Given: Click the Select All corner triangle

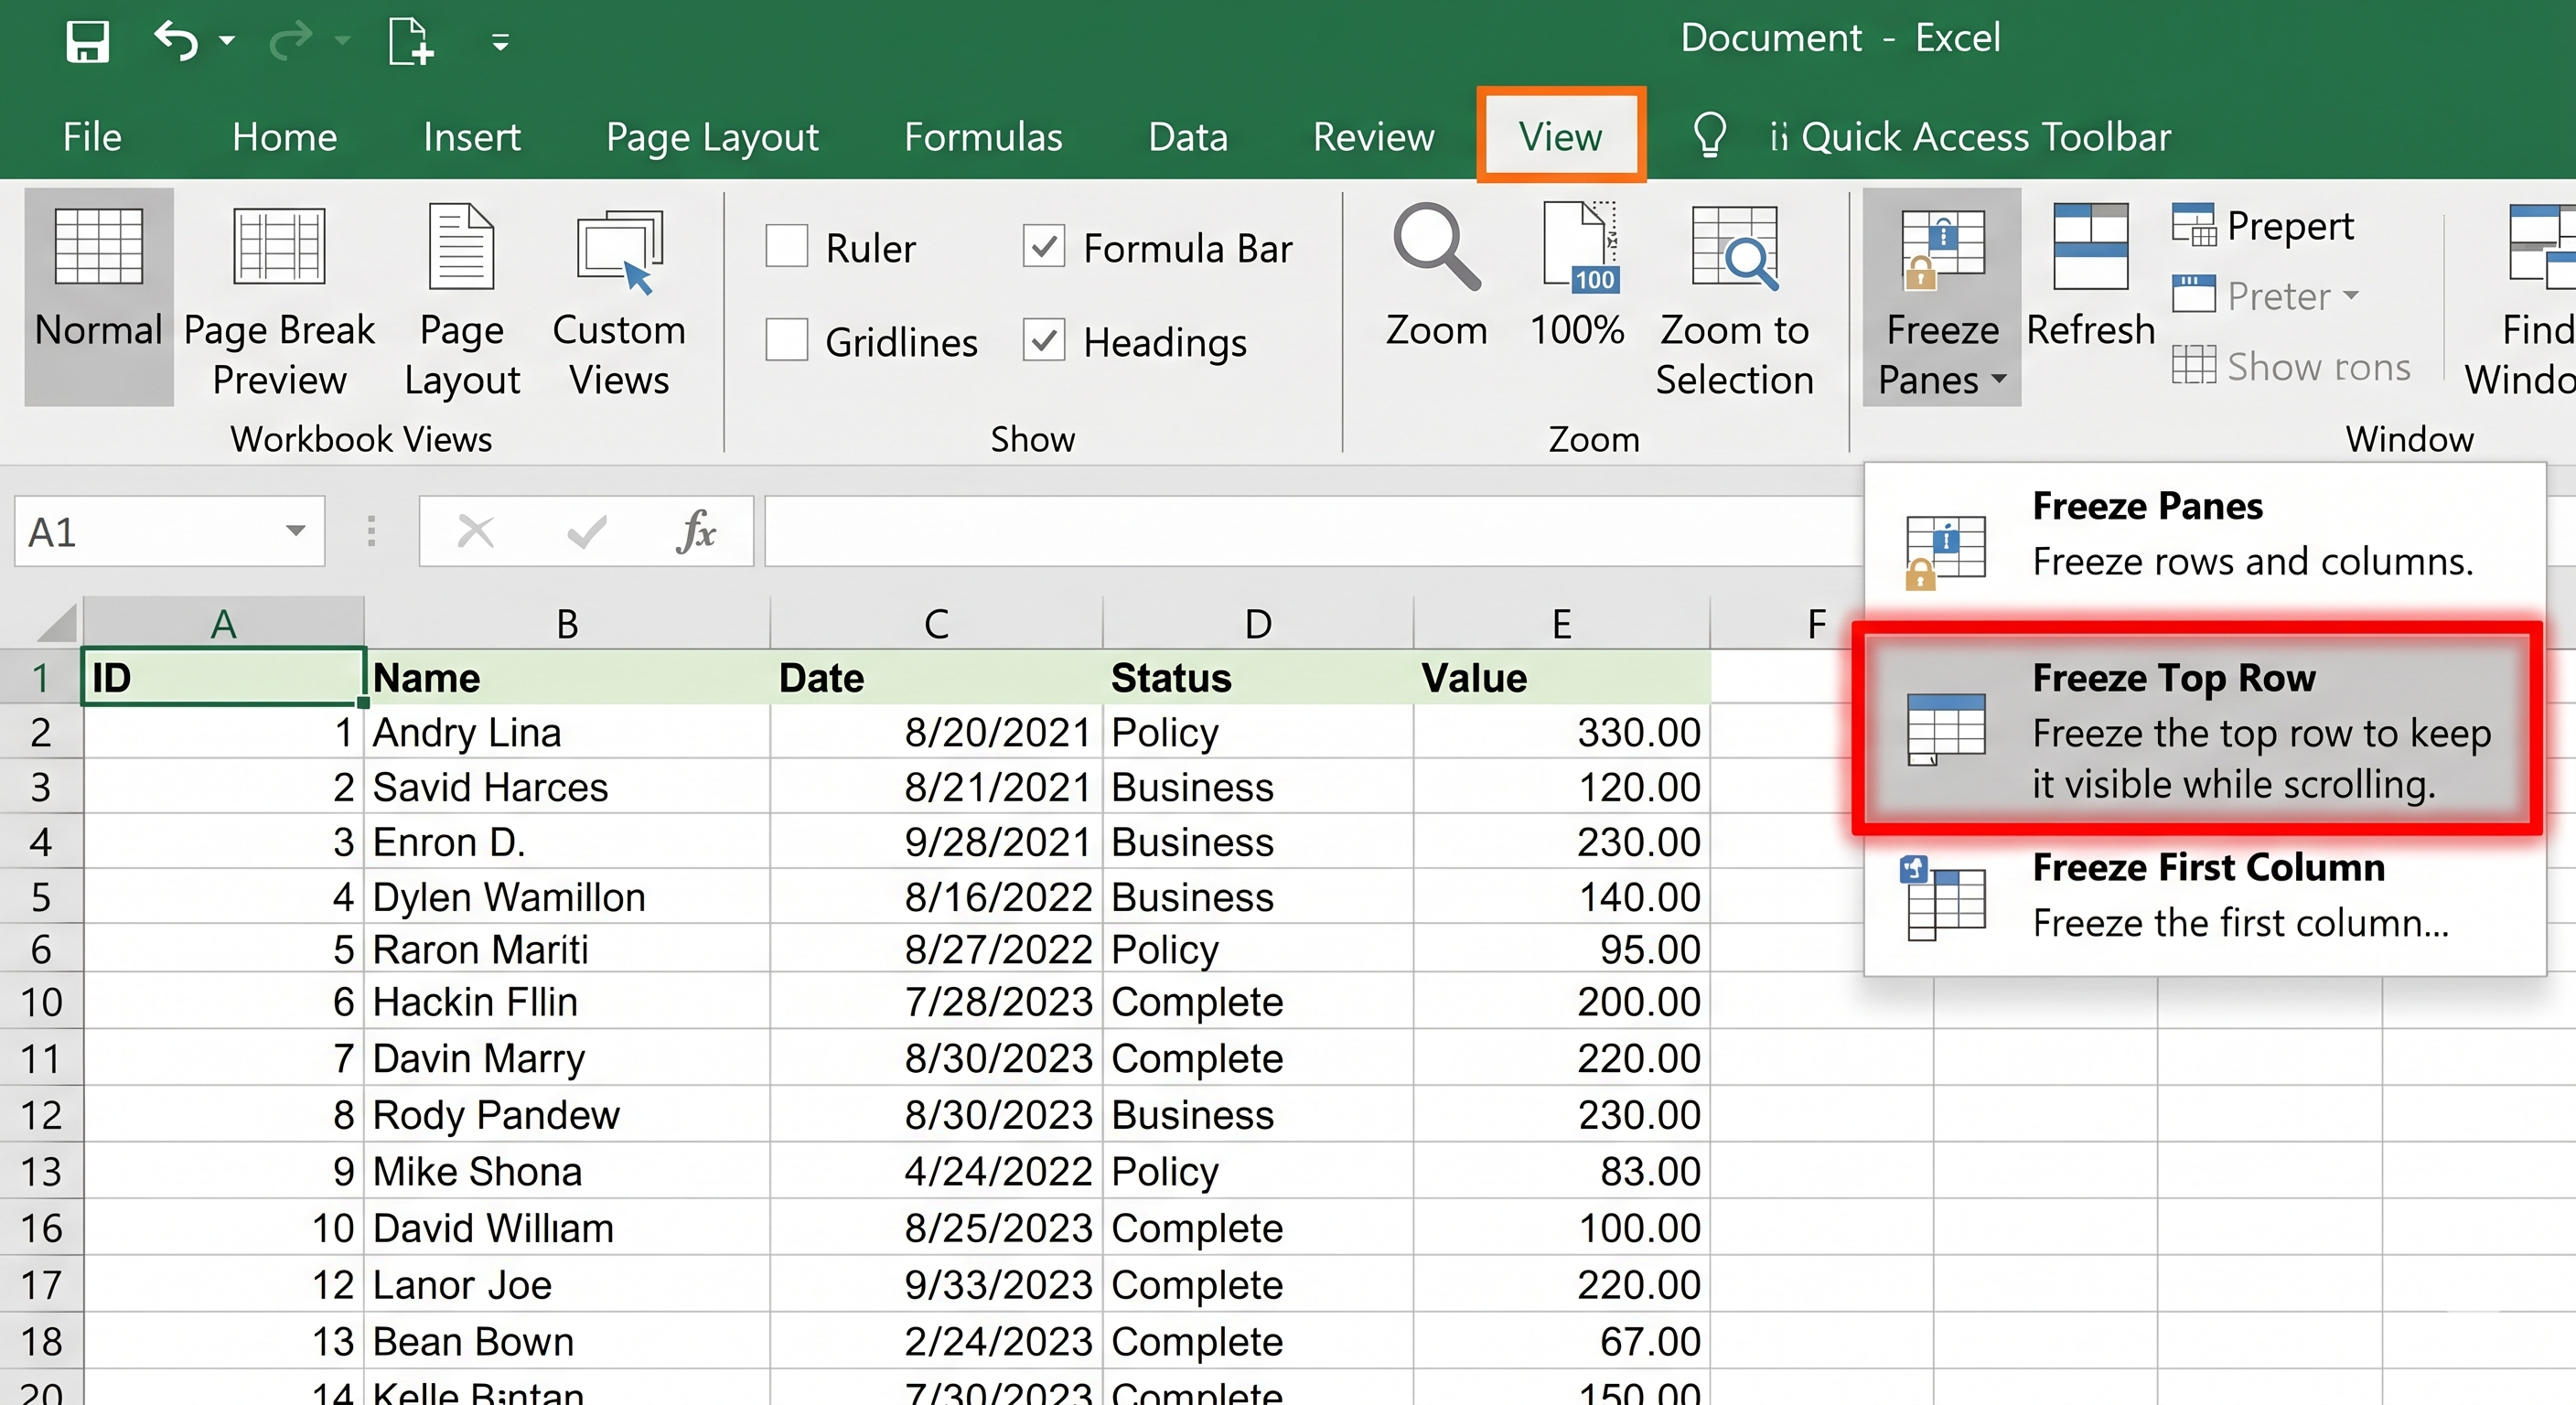Looking at the screenshot, I should 57,622.
